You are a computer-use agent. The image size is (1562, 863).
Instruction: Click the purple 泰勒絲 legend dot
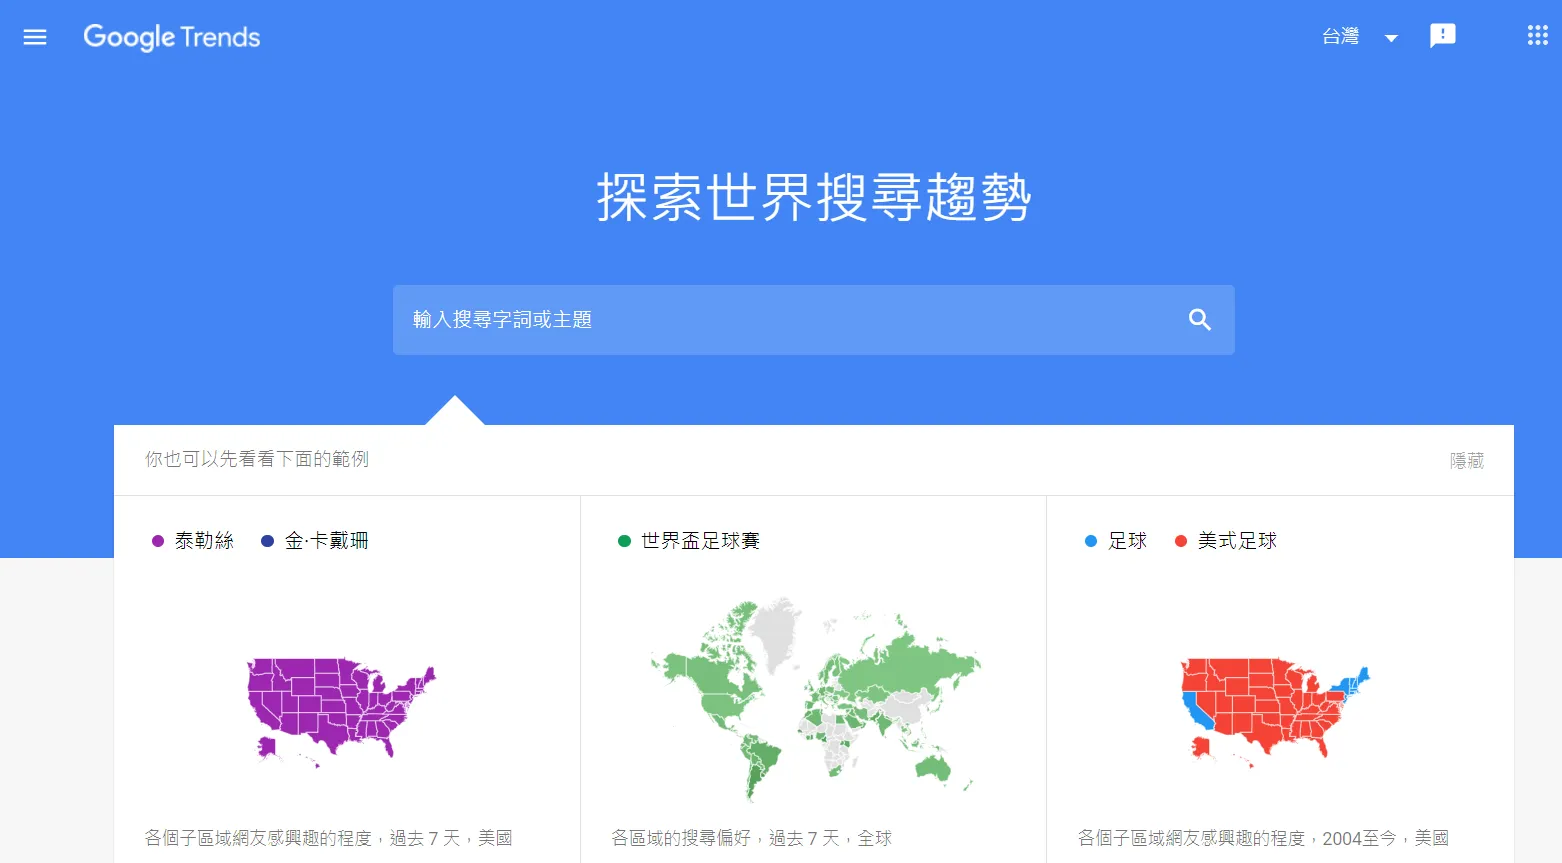tap(158, 541)
